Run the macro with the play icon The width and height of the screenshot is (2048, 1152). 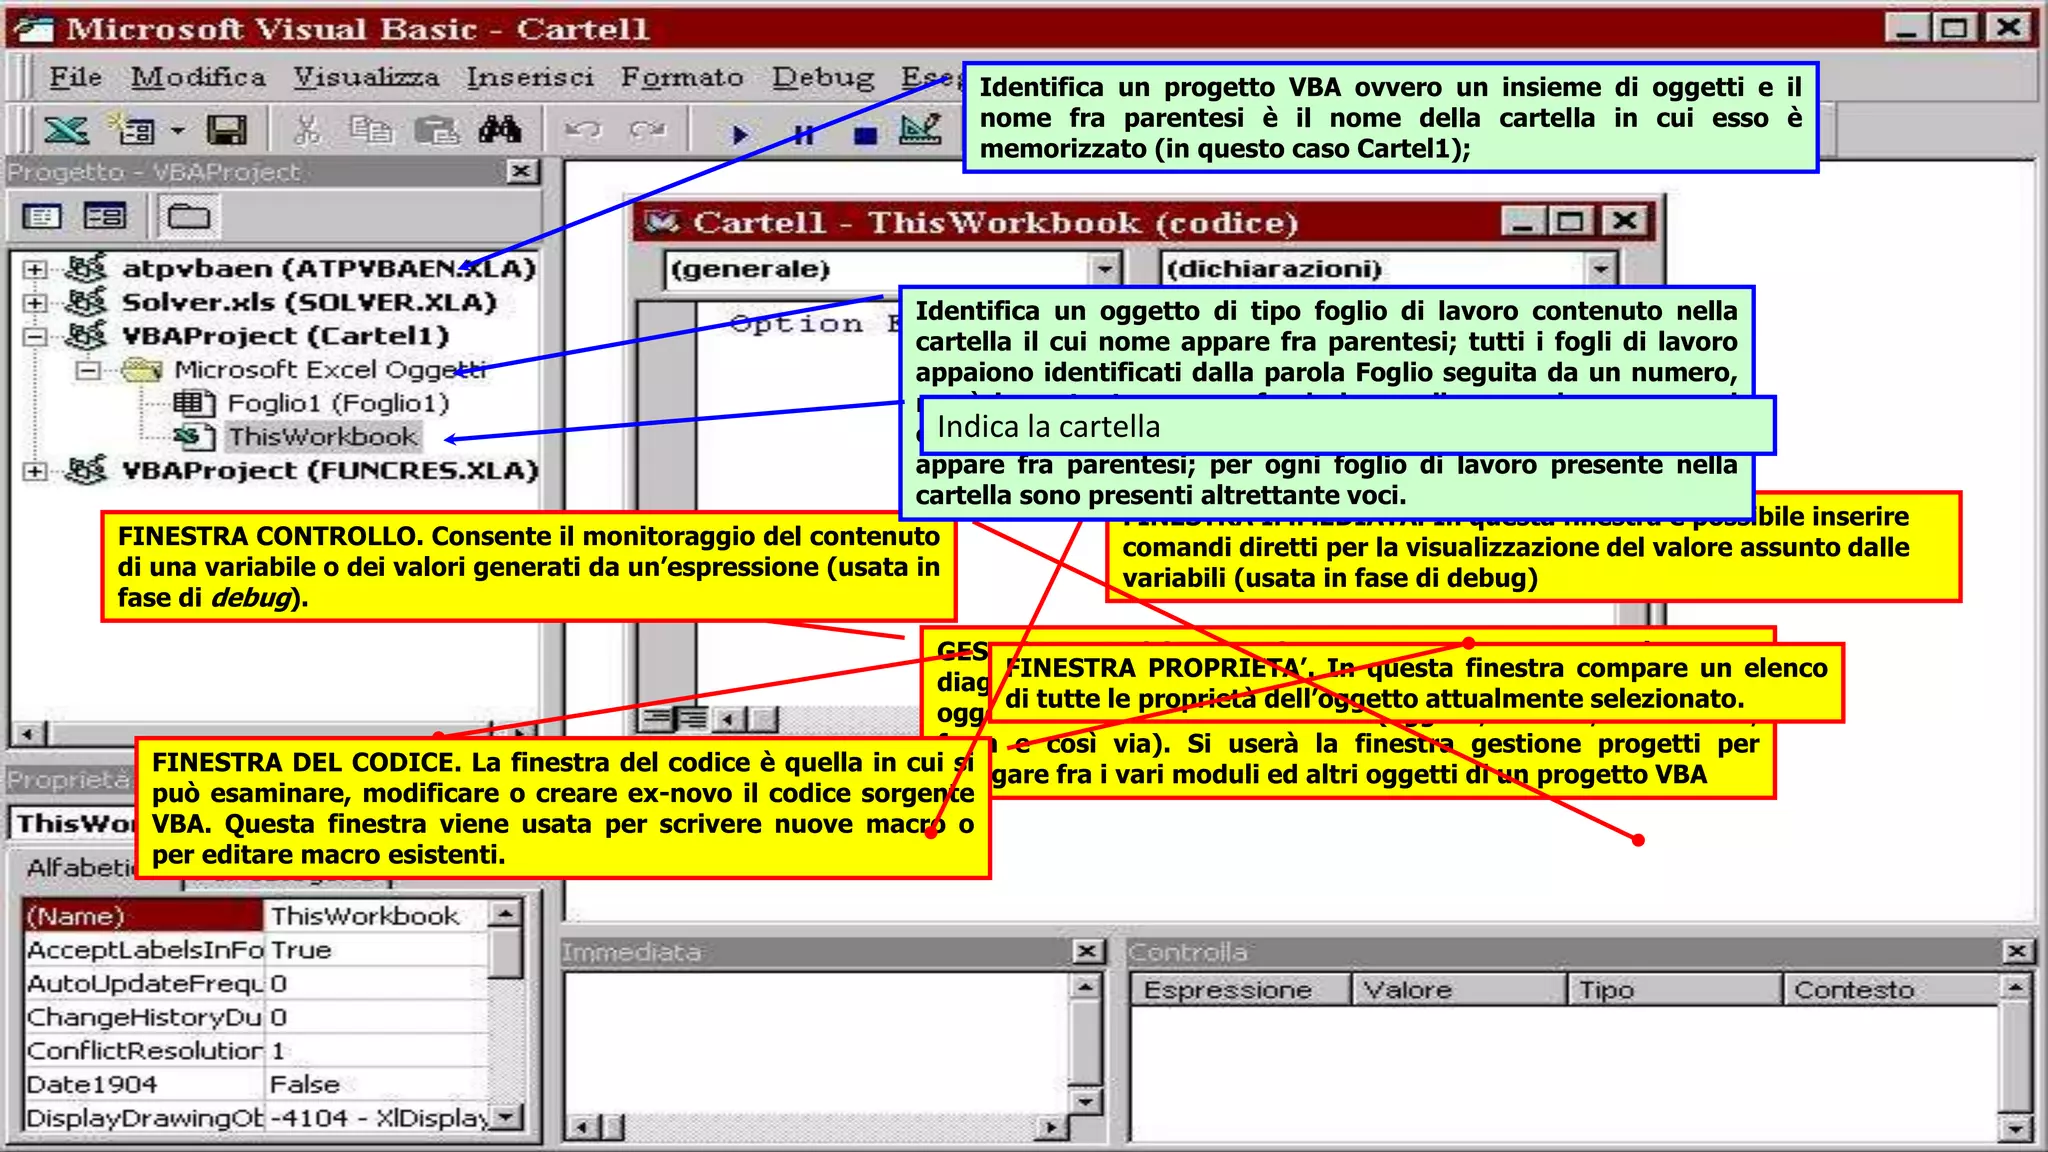(740, 134)
